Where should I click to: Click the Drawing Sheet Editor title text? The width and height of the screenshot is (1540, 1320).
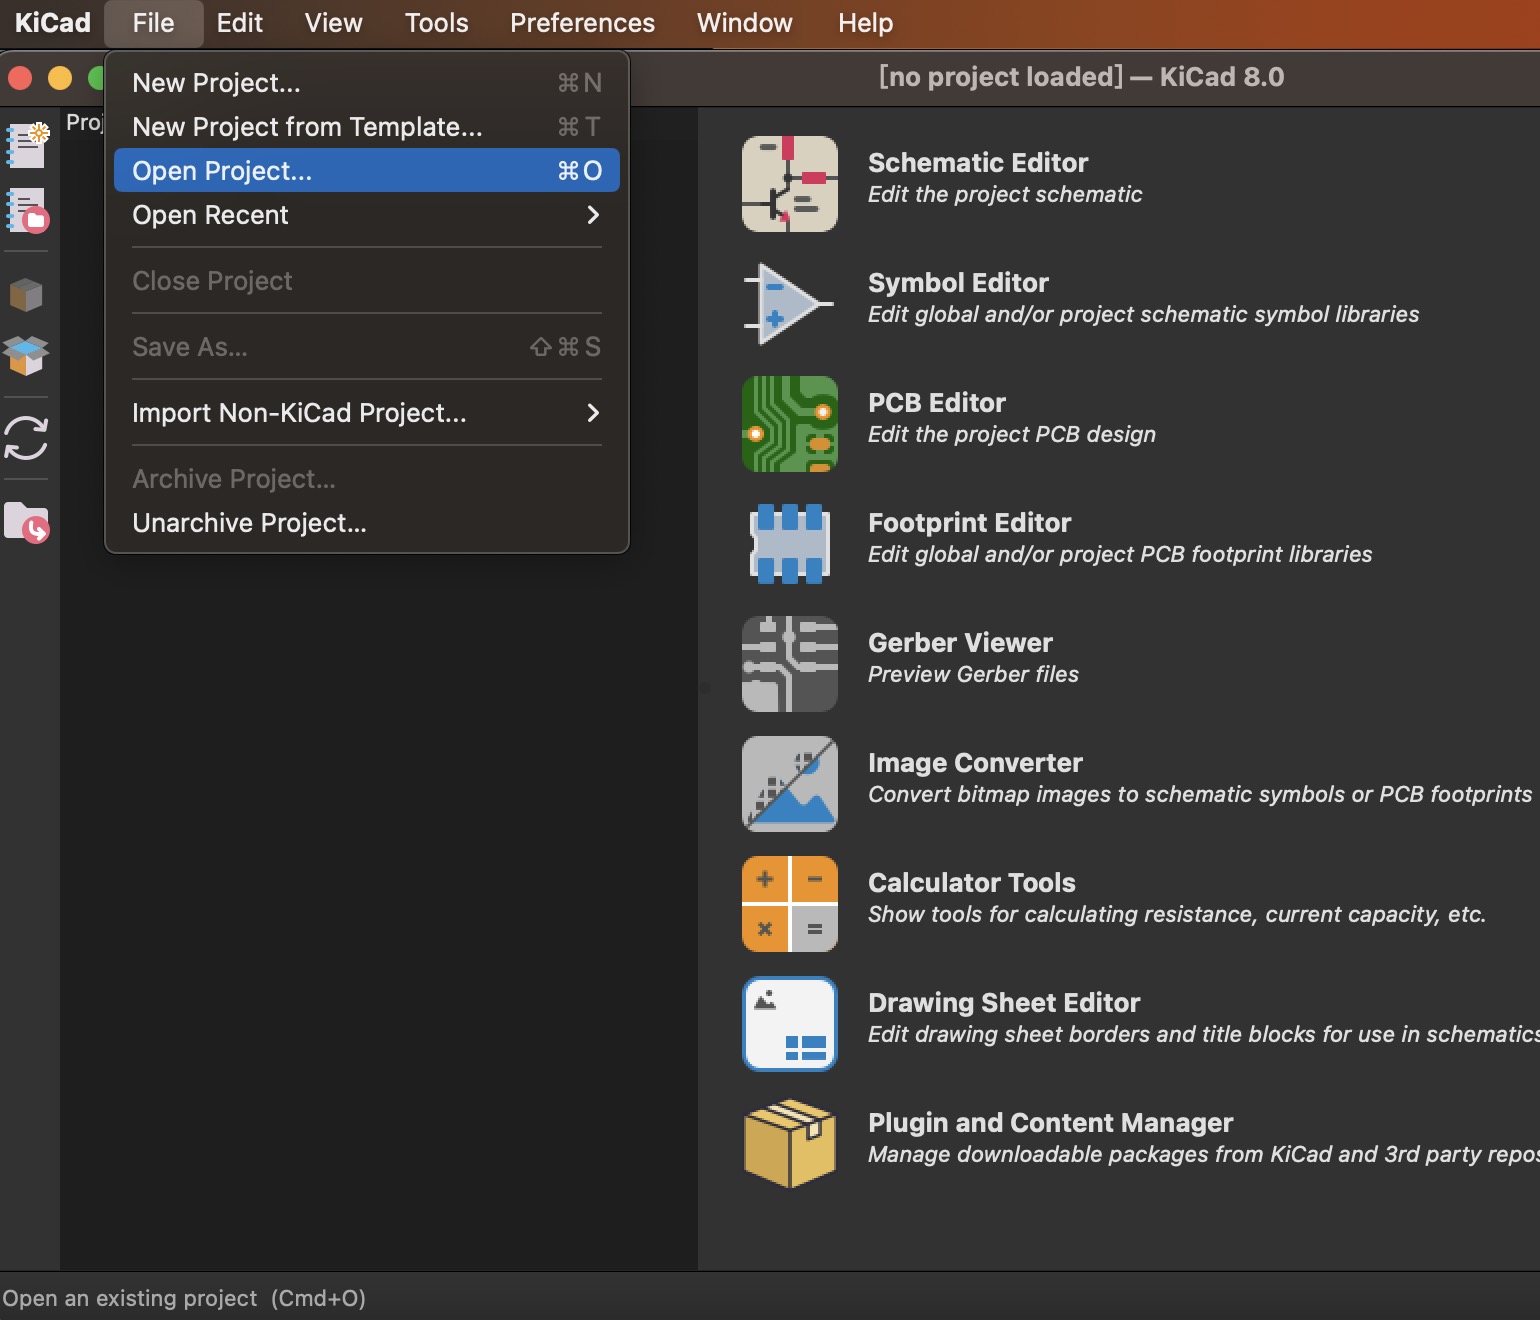(x=1004, y=1002)
